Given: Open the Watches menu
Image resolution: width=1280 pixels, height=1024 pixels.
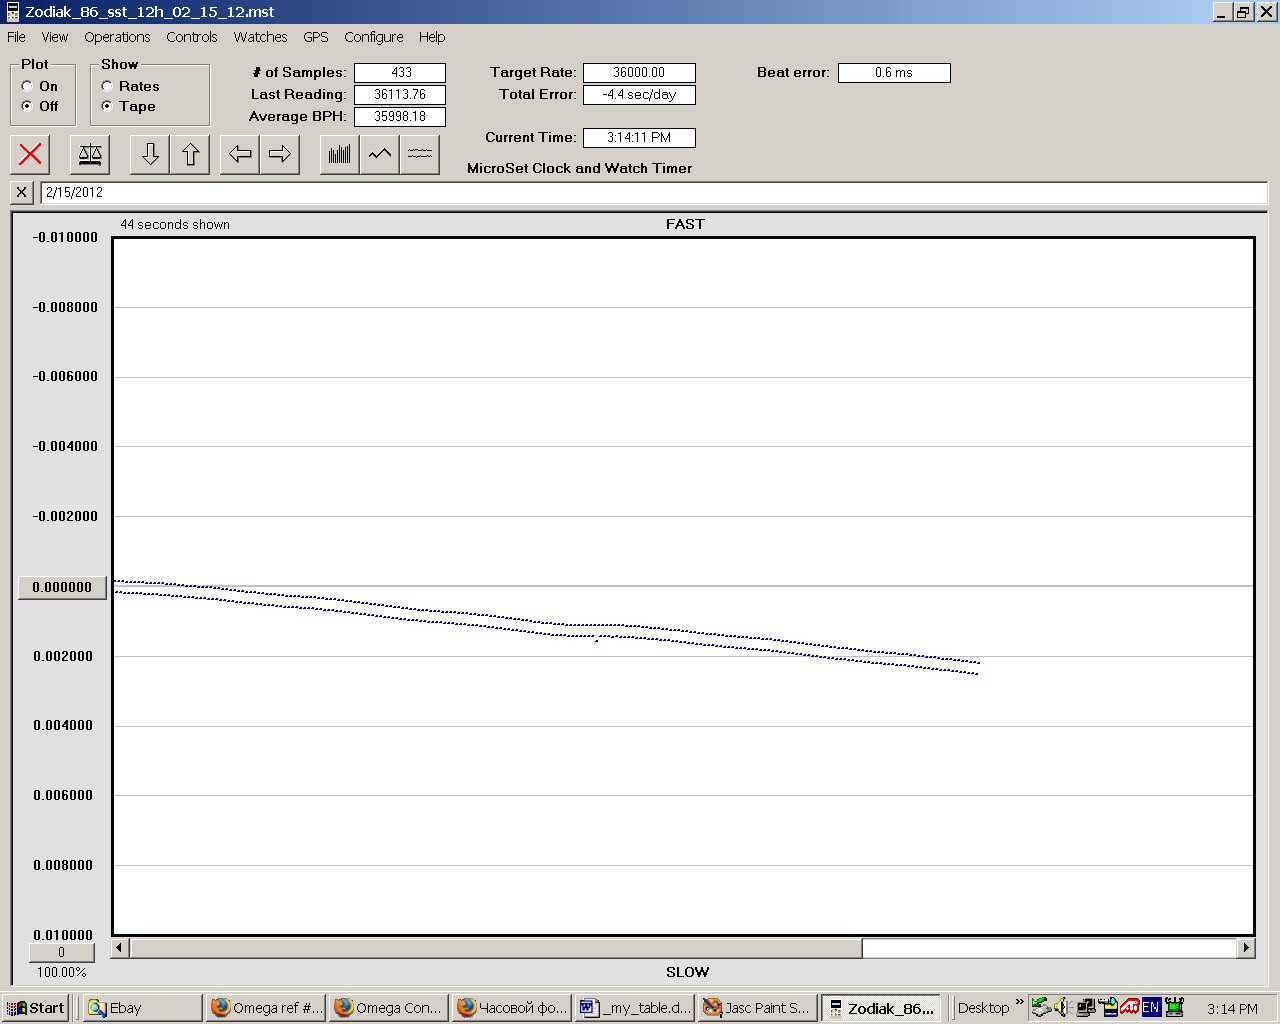Looking at the screenshot, I should (260, 37).
